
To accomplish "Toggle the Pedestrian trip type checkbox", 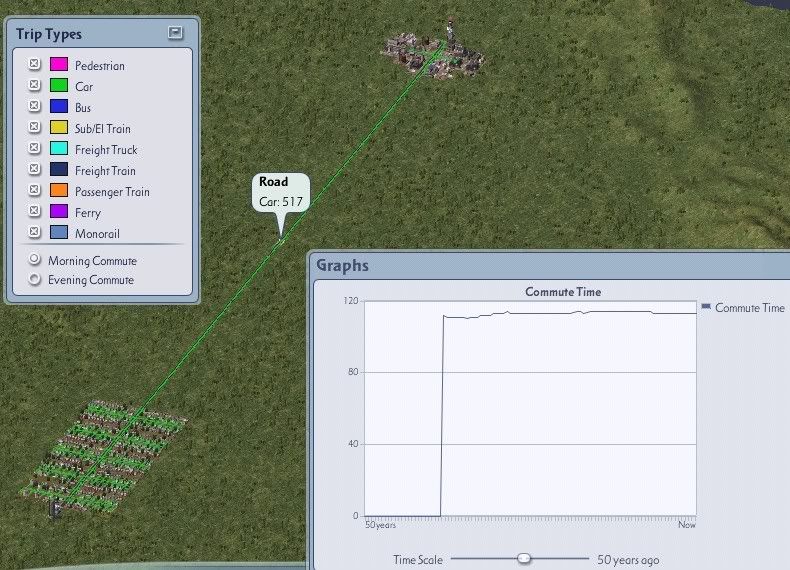I will [x=34, y=64].
